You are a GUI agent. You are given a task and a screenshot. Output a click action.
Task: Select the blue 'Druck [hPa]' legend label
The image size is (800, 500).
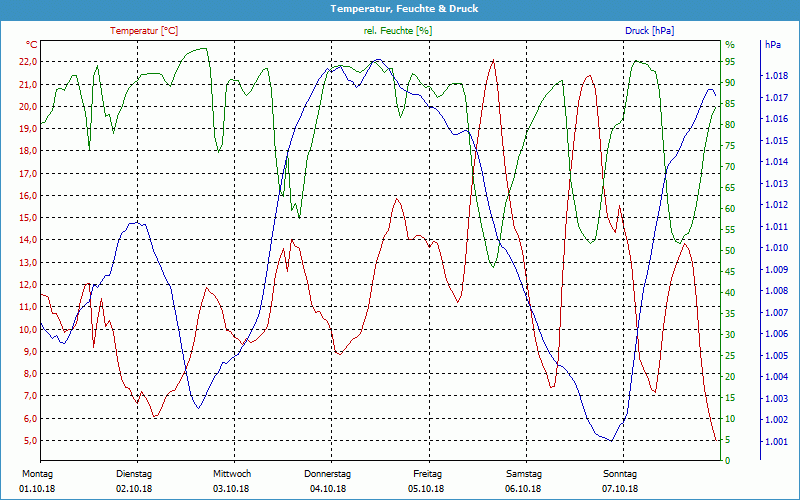[x=649, y=31]
